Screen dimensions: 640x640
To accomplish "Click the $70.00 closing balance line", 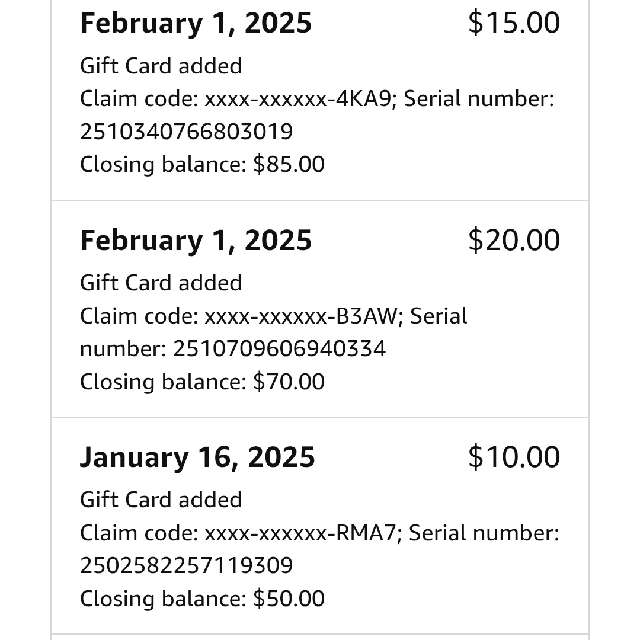I will coord(202,381).
